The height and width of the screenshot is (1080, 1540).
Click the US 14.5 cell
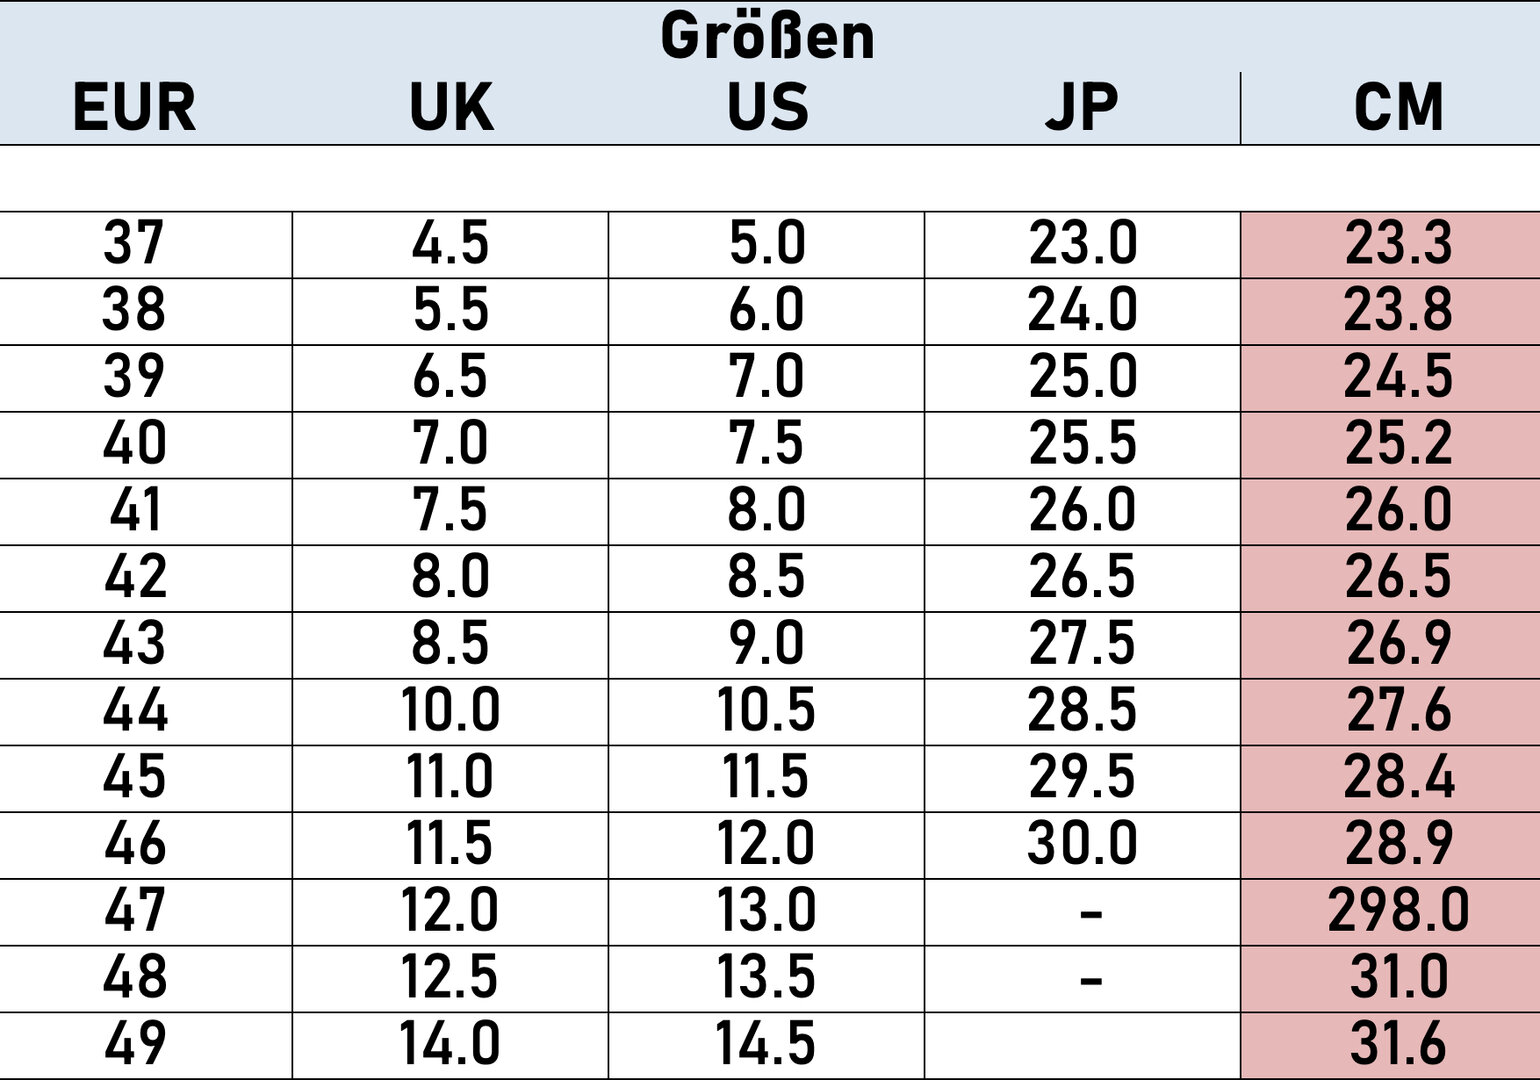click(x=766, y=1046)
